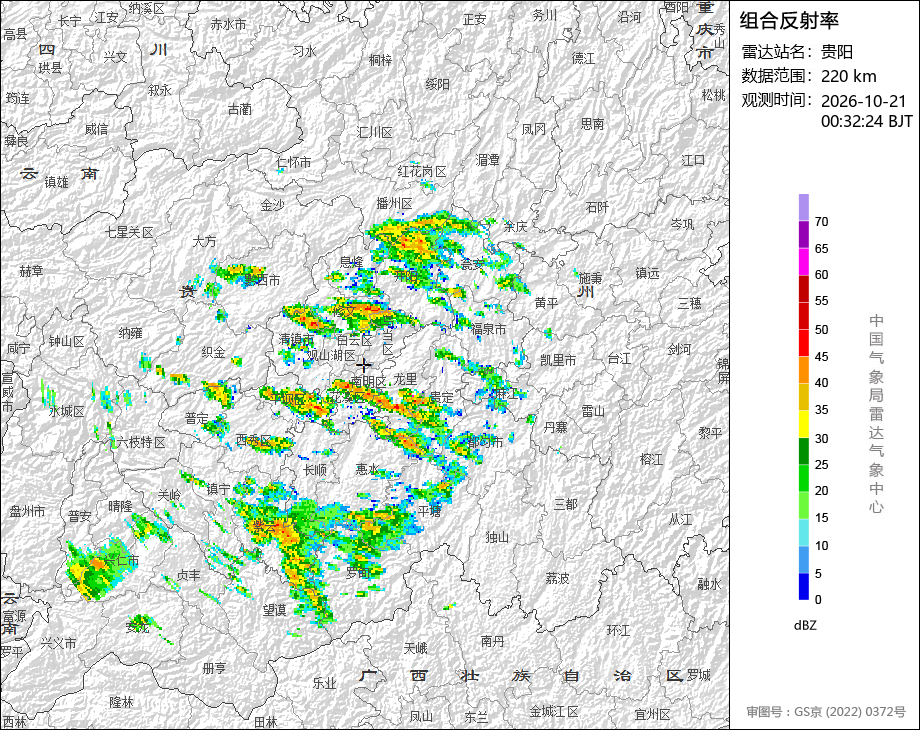Select the "仁怀市" map label
This screenshot has height=730, width=920.
point(293,162)
